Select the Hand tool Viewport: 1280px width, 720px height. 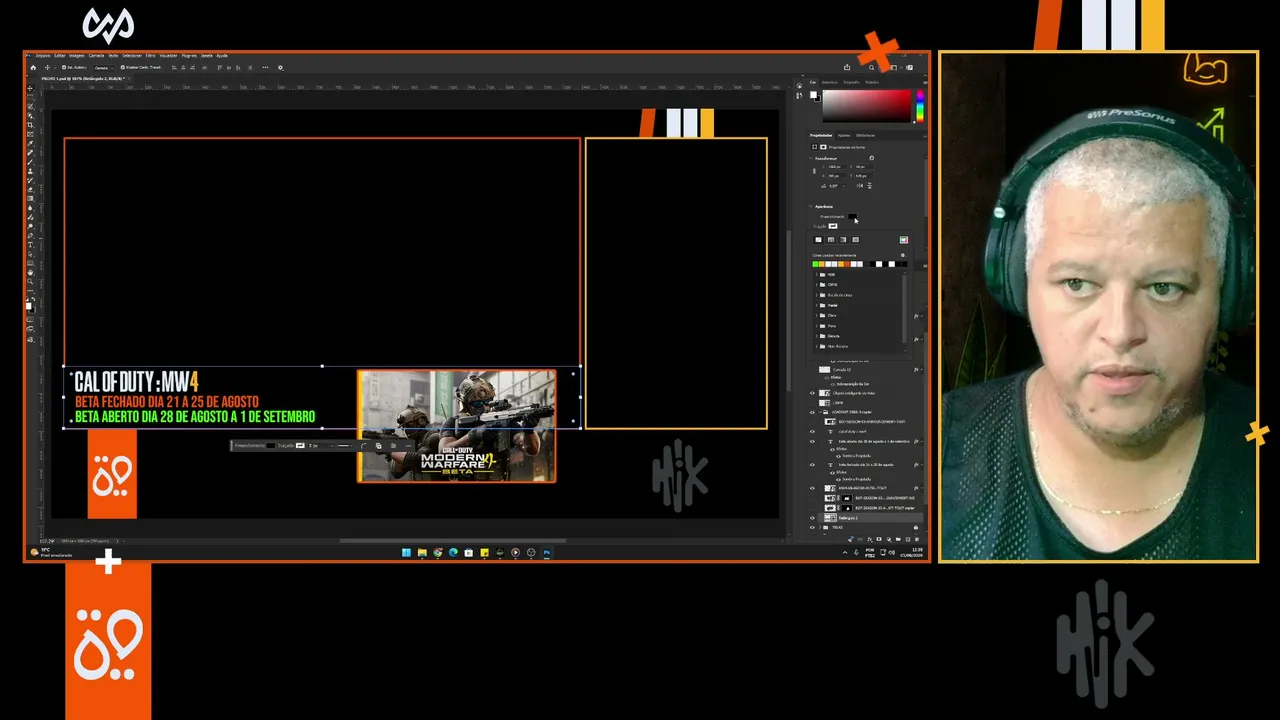(x=30, y=272)
